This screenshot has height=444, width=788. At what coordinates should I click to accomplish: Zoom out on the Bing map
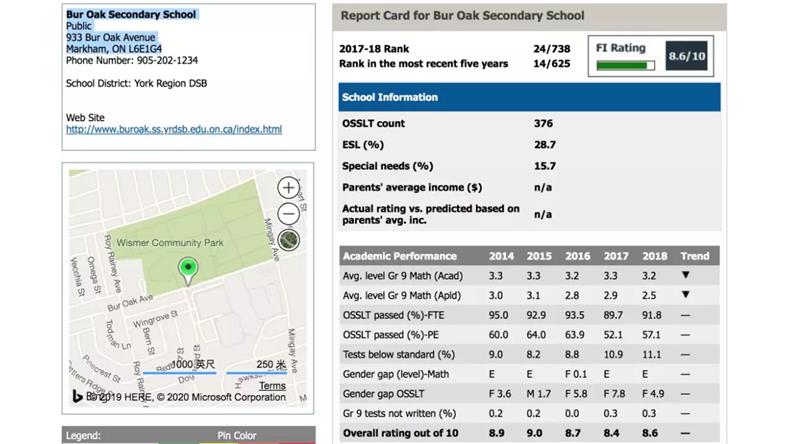289,213
